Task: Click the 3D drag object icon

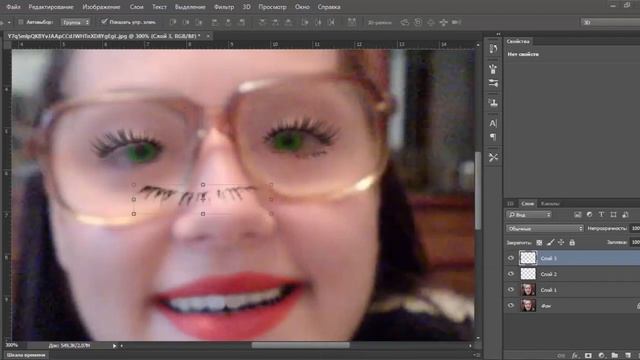Action: pos(431,22)
